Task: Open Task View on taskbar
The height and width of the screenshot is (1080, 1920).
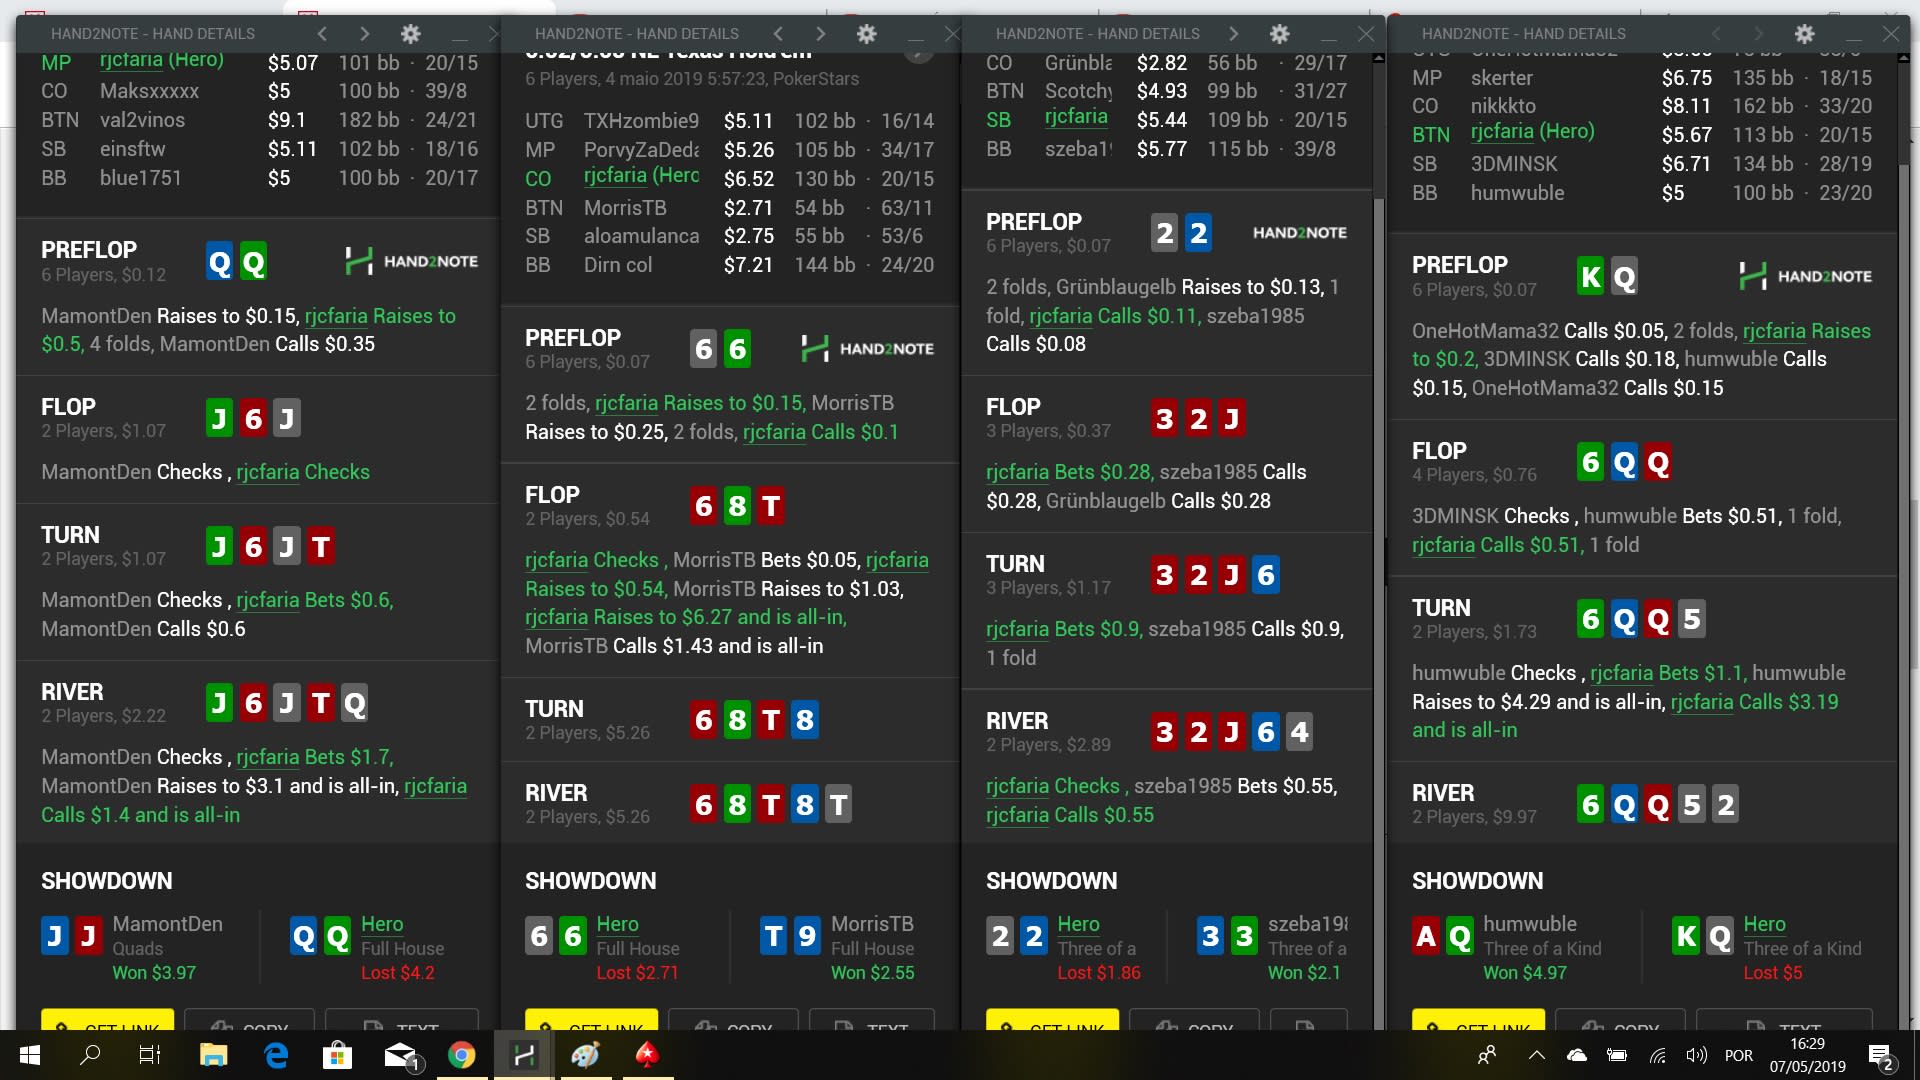Action: click(149, 1055)
